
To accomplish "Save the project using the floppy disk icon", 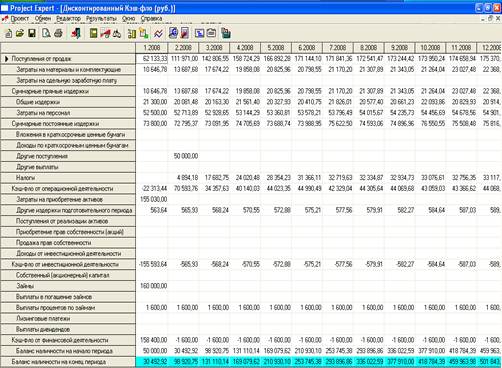I will (32, 33).
